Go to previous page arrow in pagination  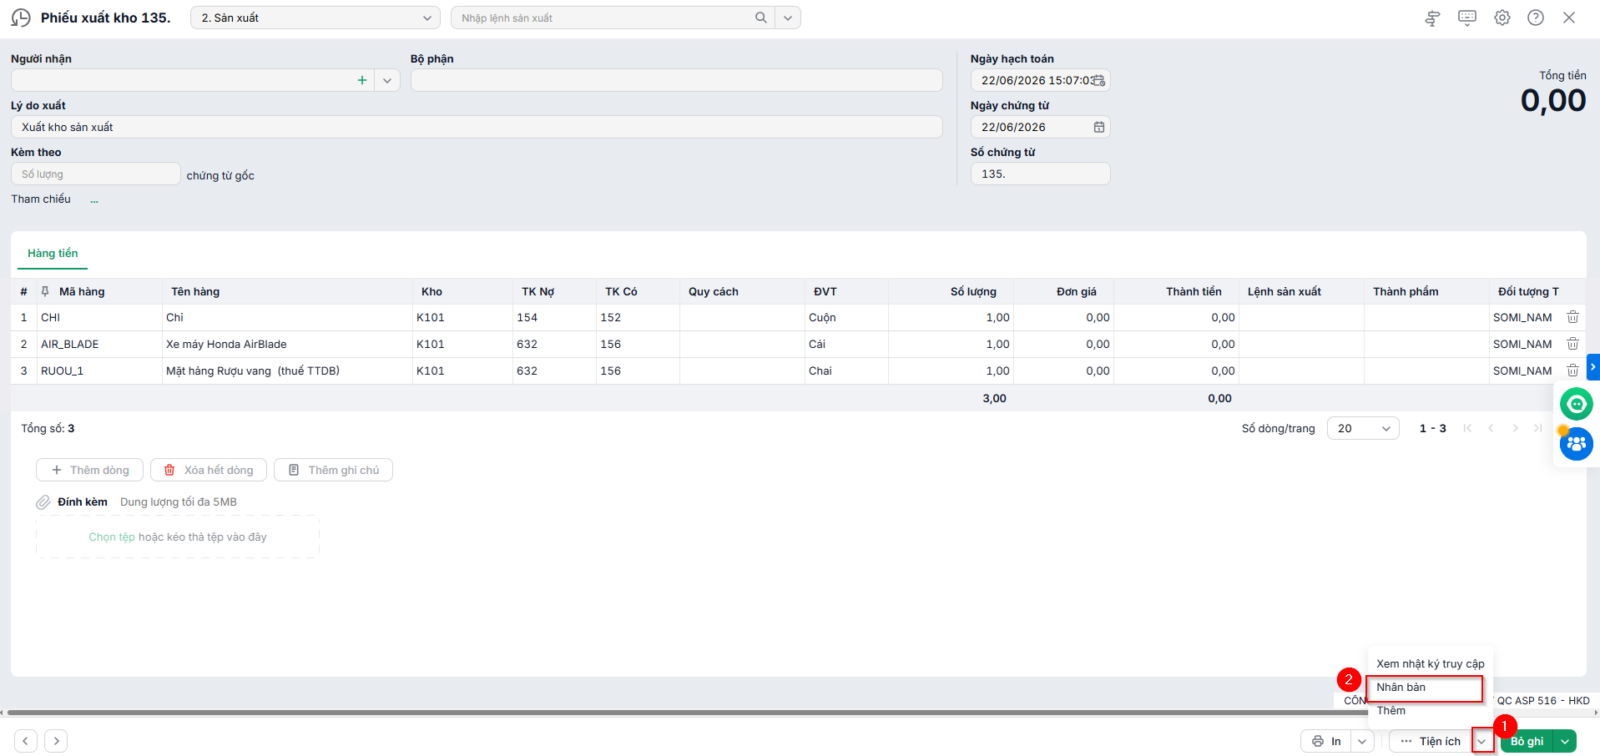[1491, 428]
